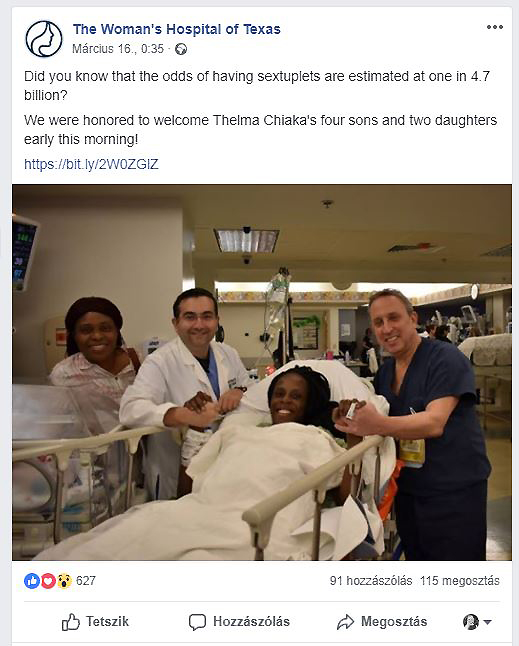Expand the profile selector dropdown arrow
Screen dimensions: 519x646
(487, 622)
